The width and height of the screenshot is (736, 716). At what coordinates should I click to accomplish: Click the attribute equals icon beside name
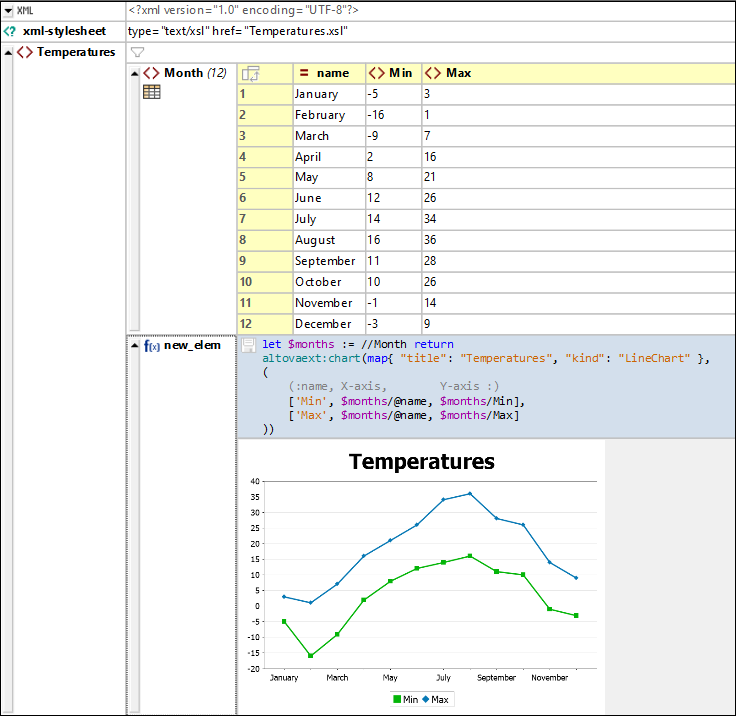click(x=304, y=73)
